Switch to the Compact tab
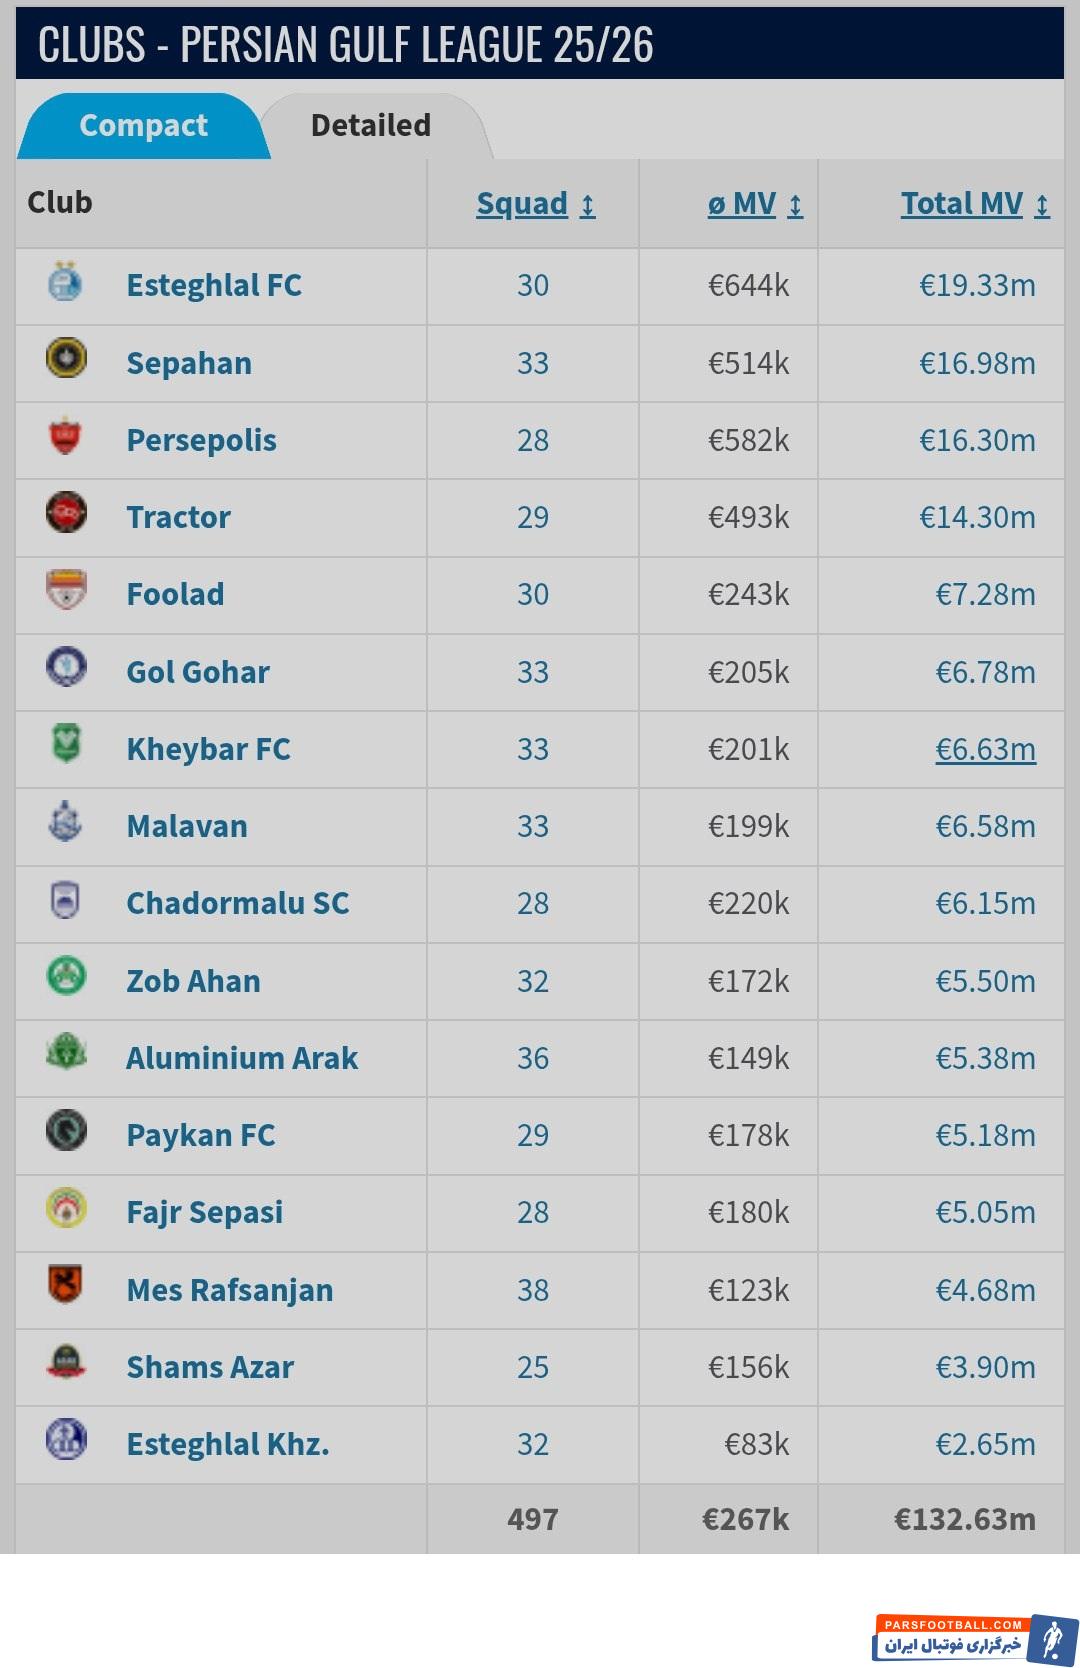This screenshot has height=1668, width=1080. pos(143,126)
